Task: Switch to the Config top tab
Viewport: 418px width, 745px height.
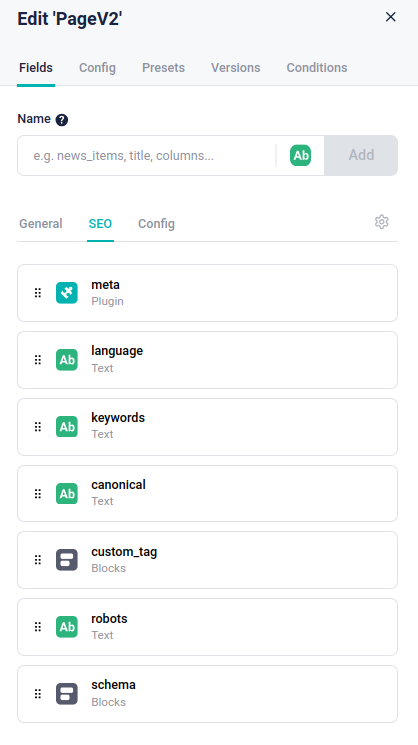Action: 97,67
